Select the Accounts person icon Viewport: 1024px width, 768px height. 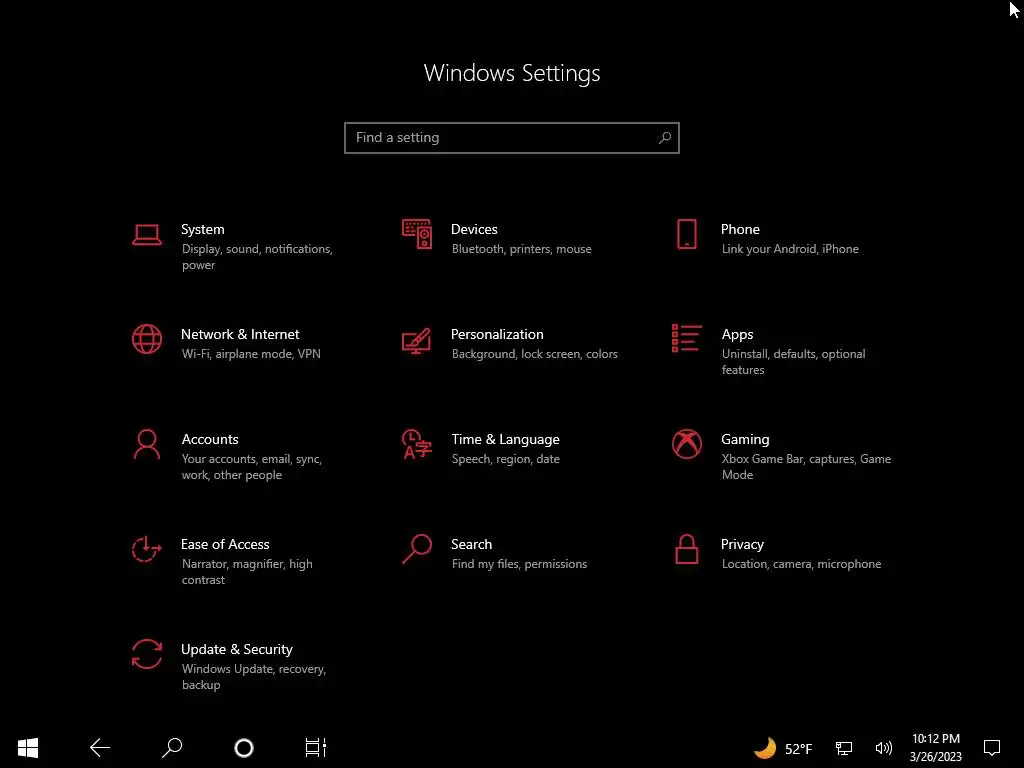pyautogui.click(x=147, y=444)
